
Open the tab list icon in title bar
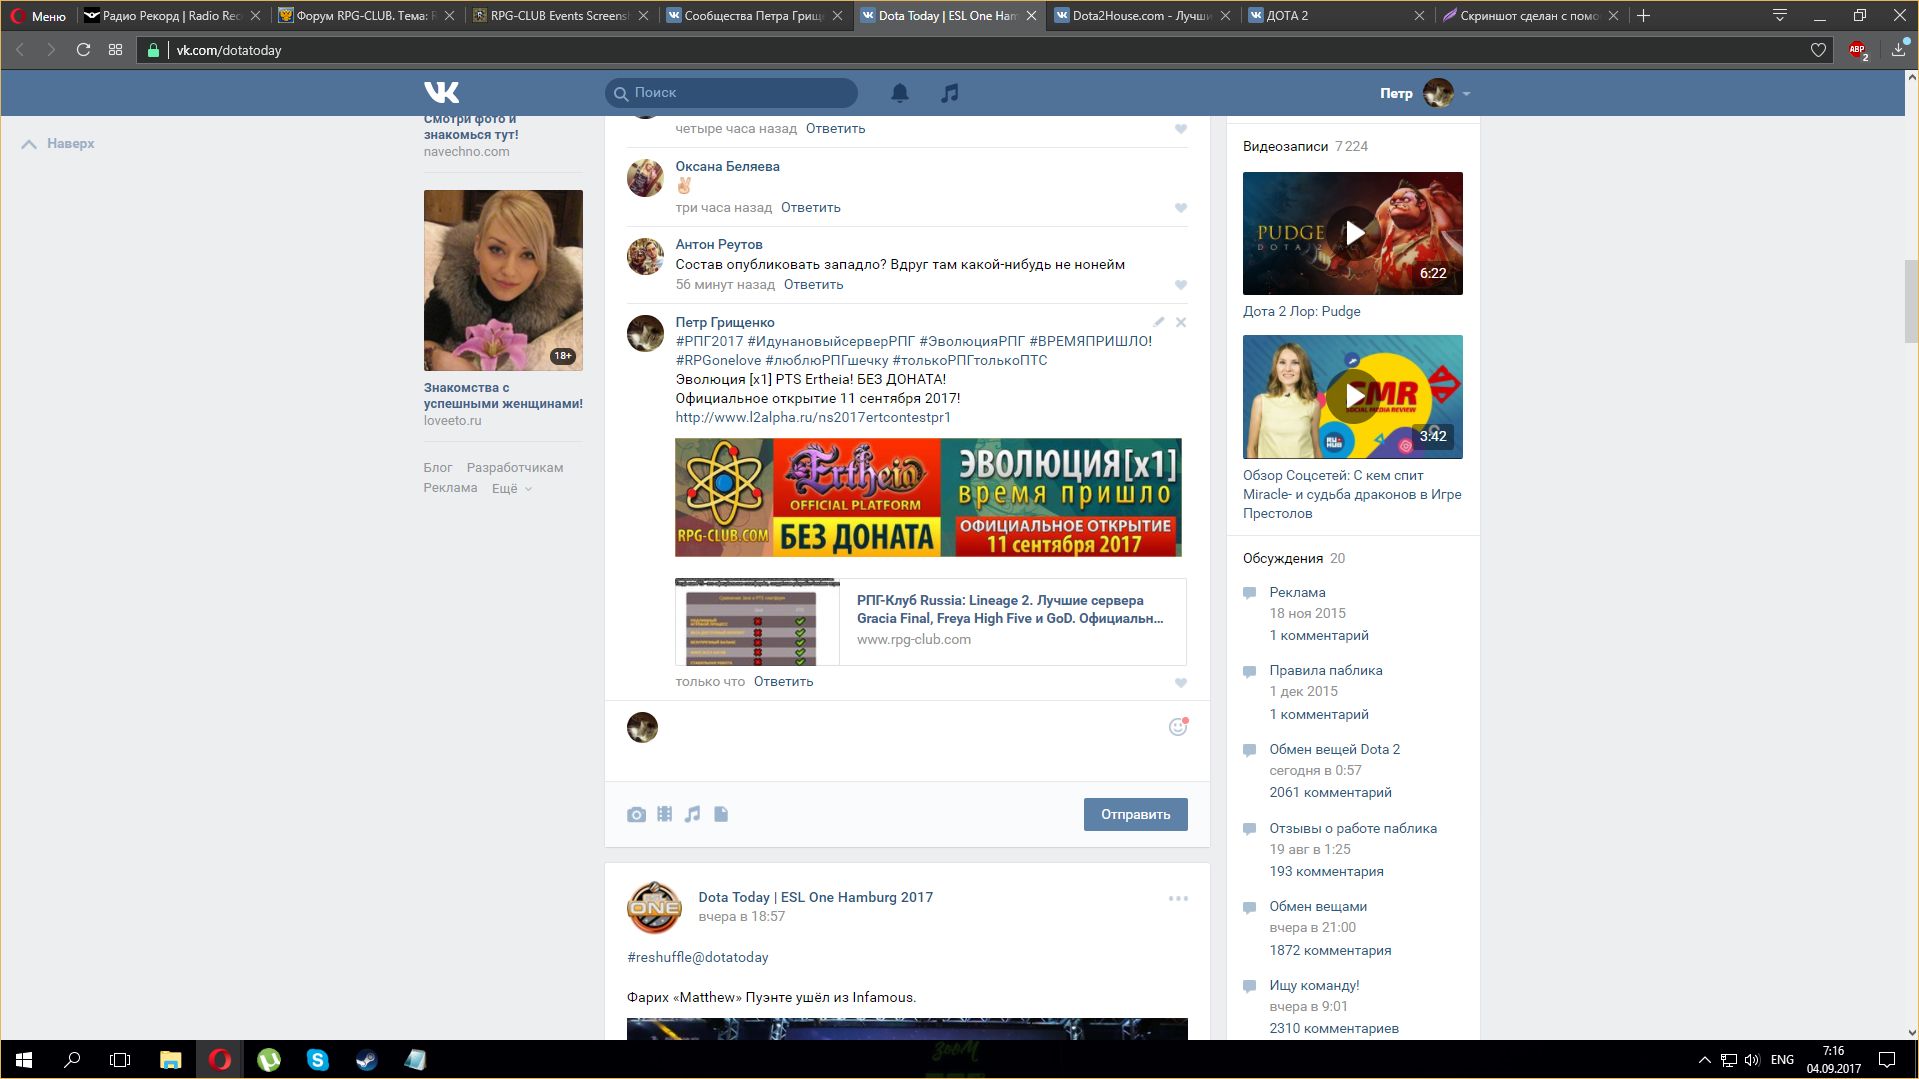(1780, 15)
